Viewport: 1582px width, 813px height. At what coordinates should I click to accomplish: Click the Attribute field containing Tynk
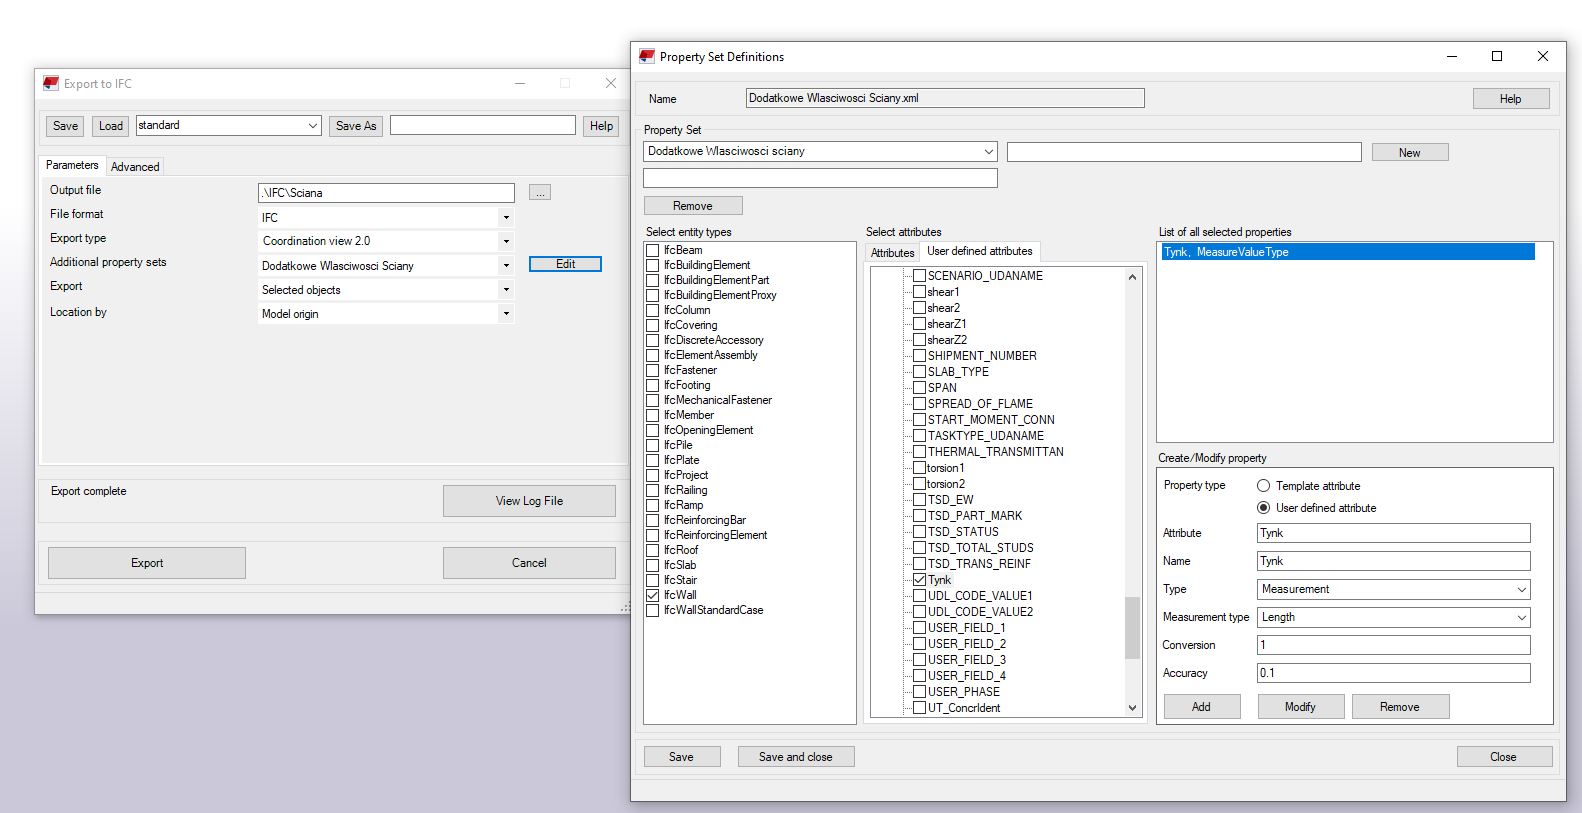[x=1394, y=533]
